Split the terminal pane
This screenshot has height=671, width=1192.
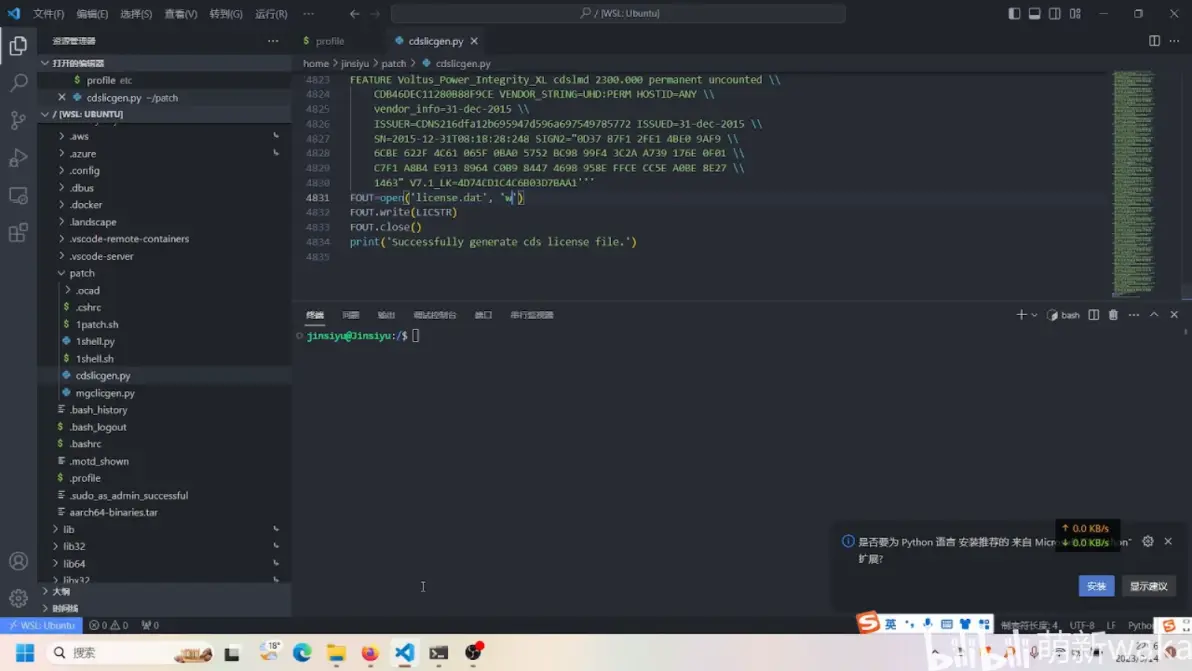(1093, 315)
